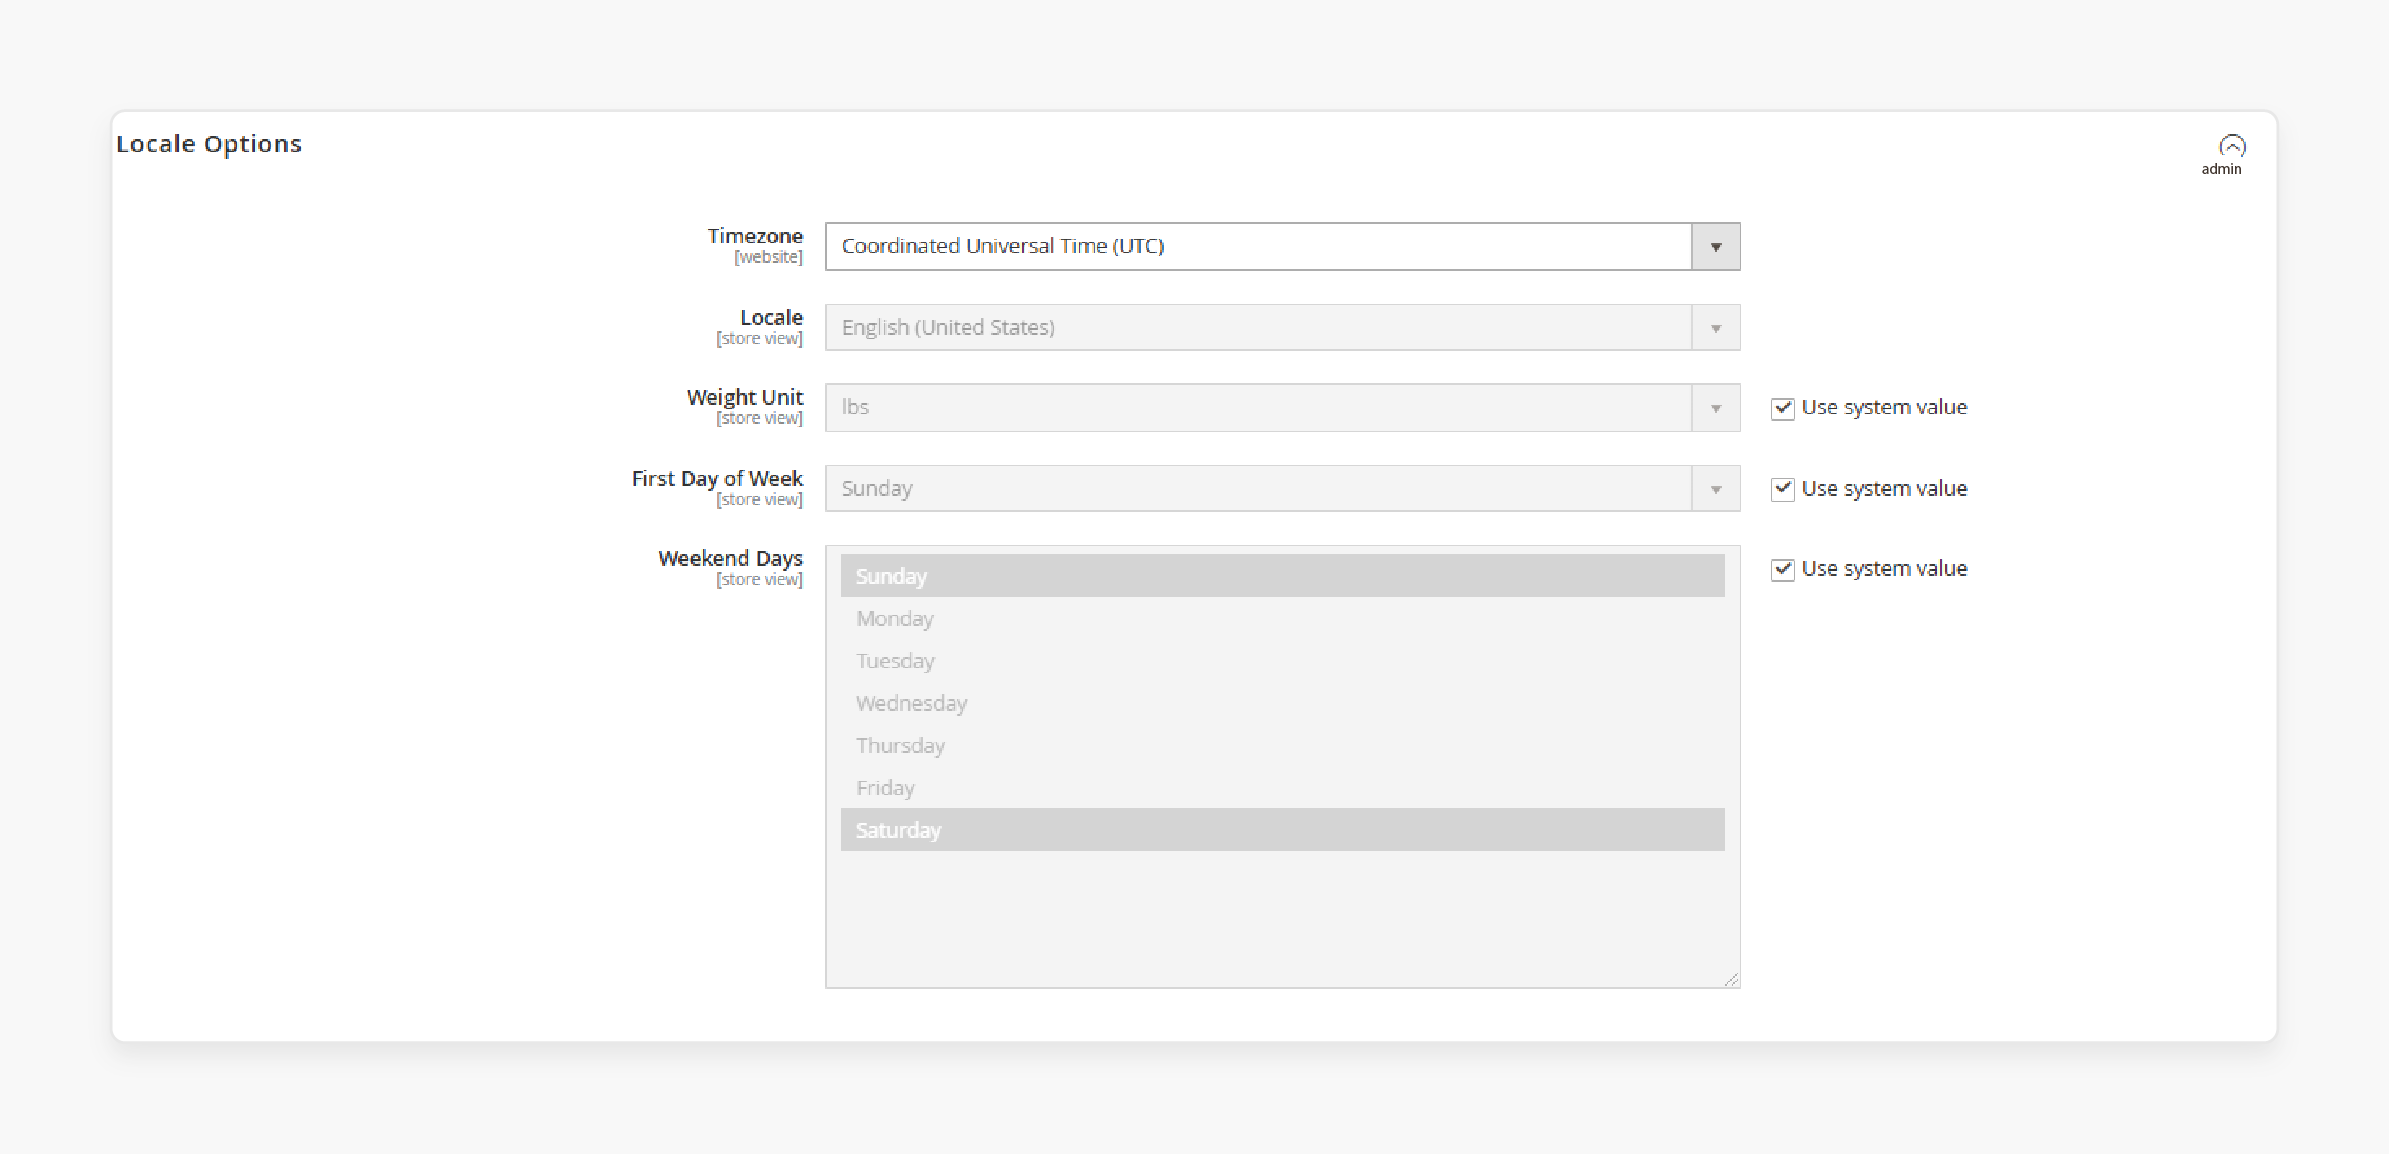Click the Locale field label
This screenshot has width=2389, height=1154.
771,317
